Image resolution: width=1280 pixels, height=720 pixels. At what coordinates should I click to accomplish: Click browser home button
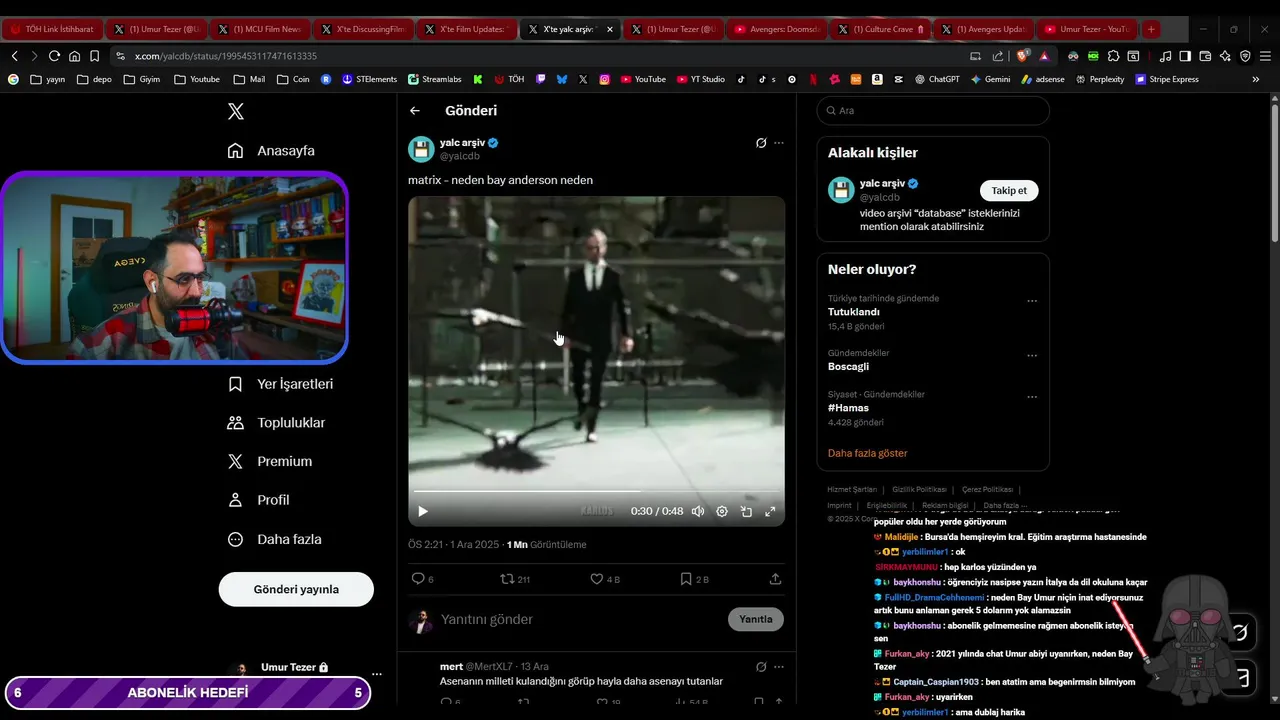click(x=74, y=56)
